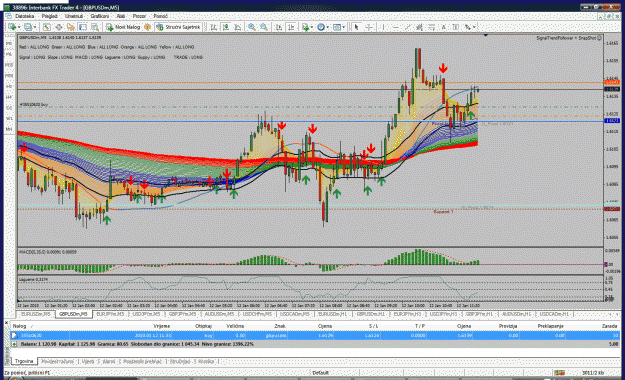
Task: Switch chart to bar chart style
Action: click(213, 27)
